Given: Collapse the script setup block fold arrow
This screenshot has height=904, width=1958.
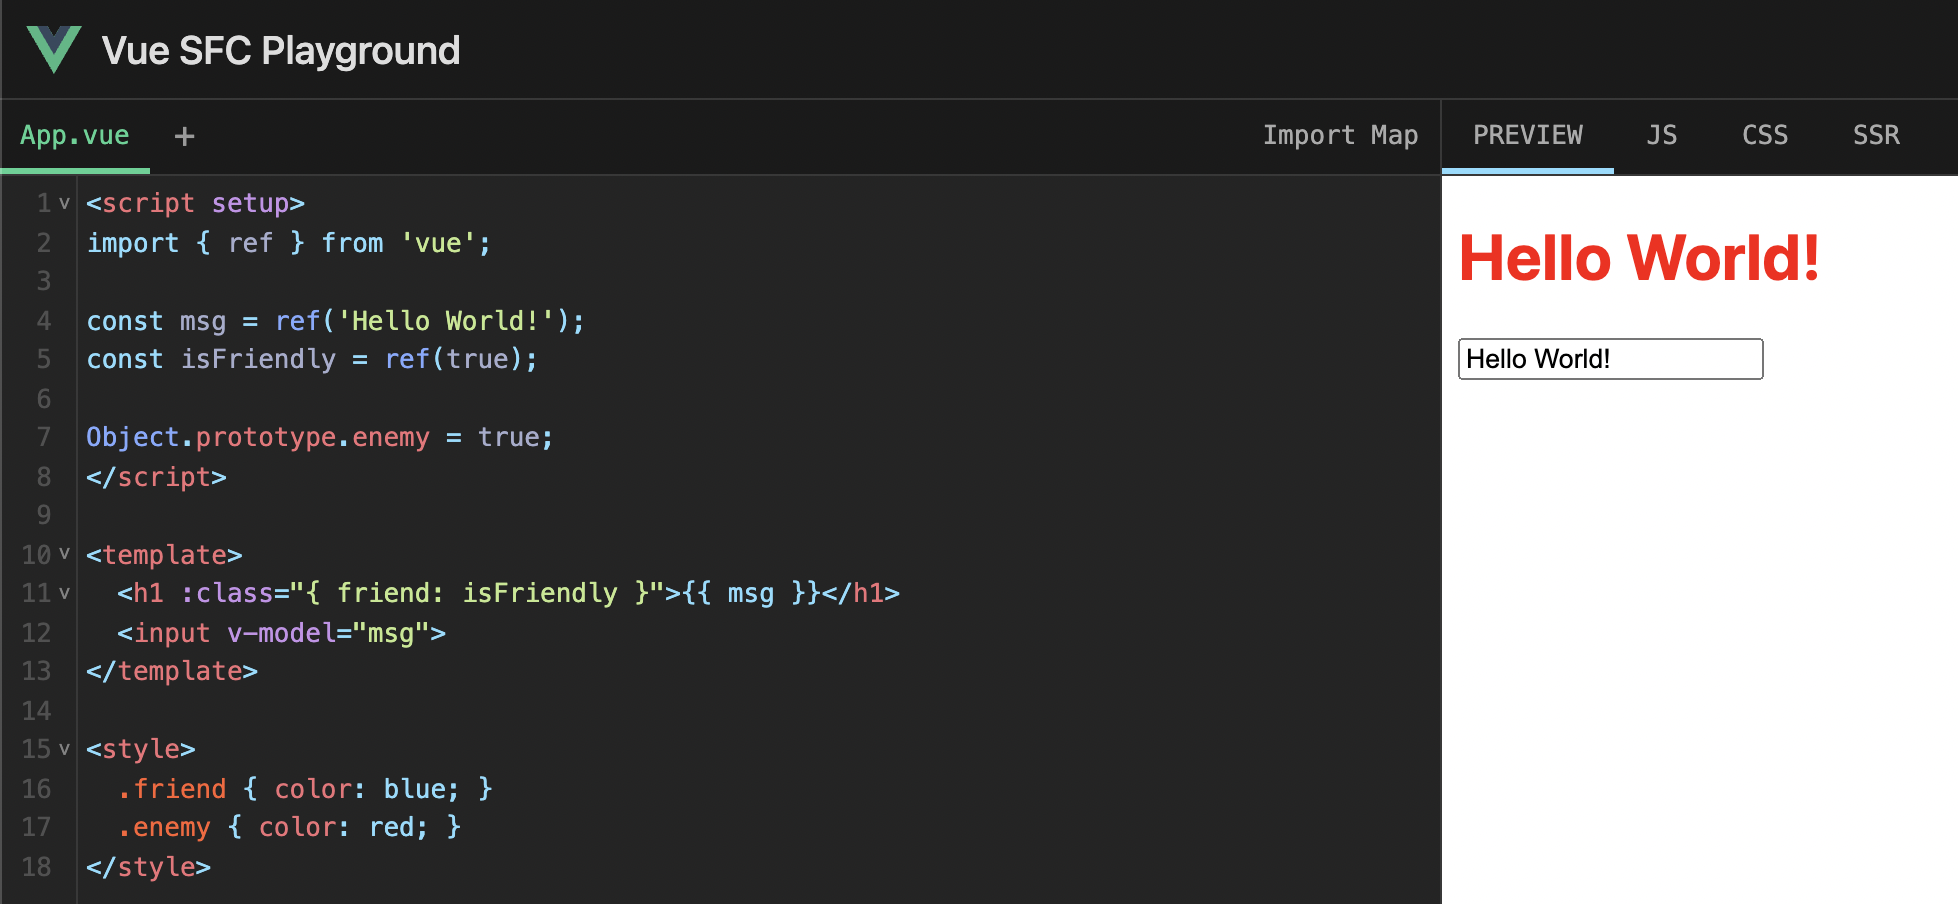Looking at the screenshot, I should point(64,203).
